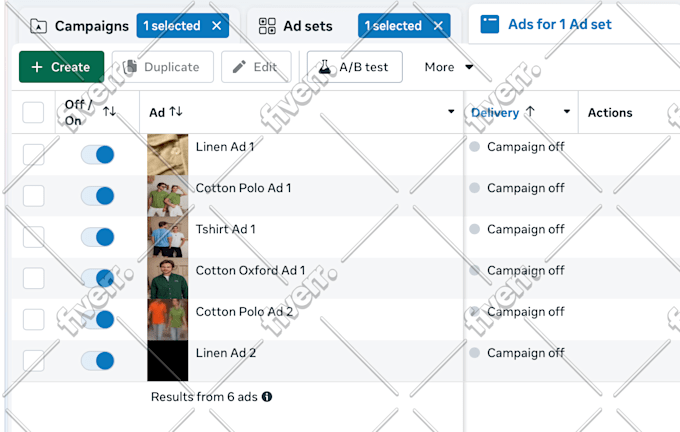The height and width of the screenshot is (432, 680).
Task: Click the Ads for 1 Ad set icon
Action: tap(490, 24)
